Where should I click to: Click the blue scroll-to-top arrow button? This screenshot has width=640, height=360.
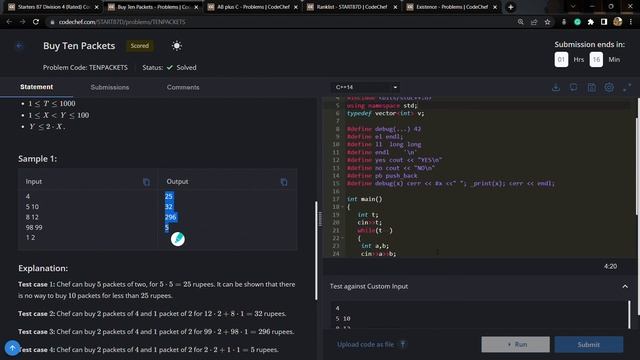tap(12, 348)
